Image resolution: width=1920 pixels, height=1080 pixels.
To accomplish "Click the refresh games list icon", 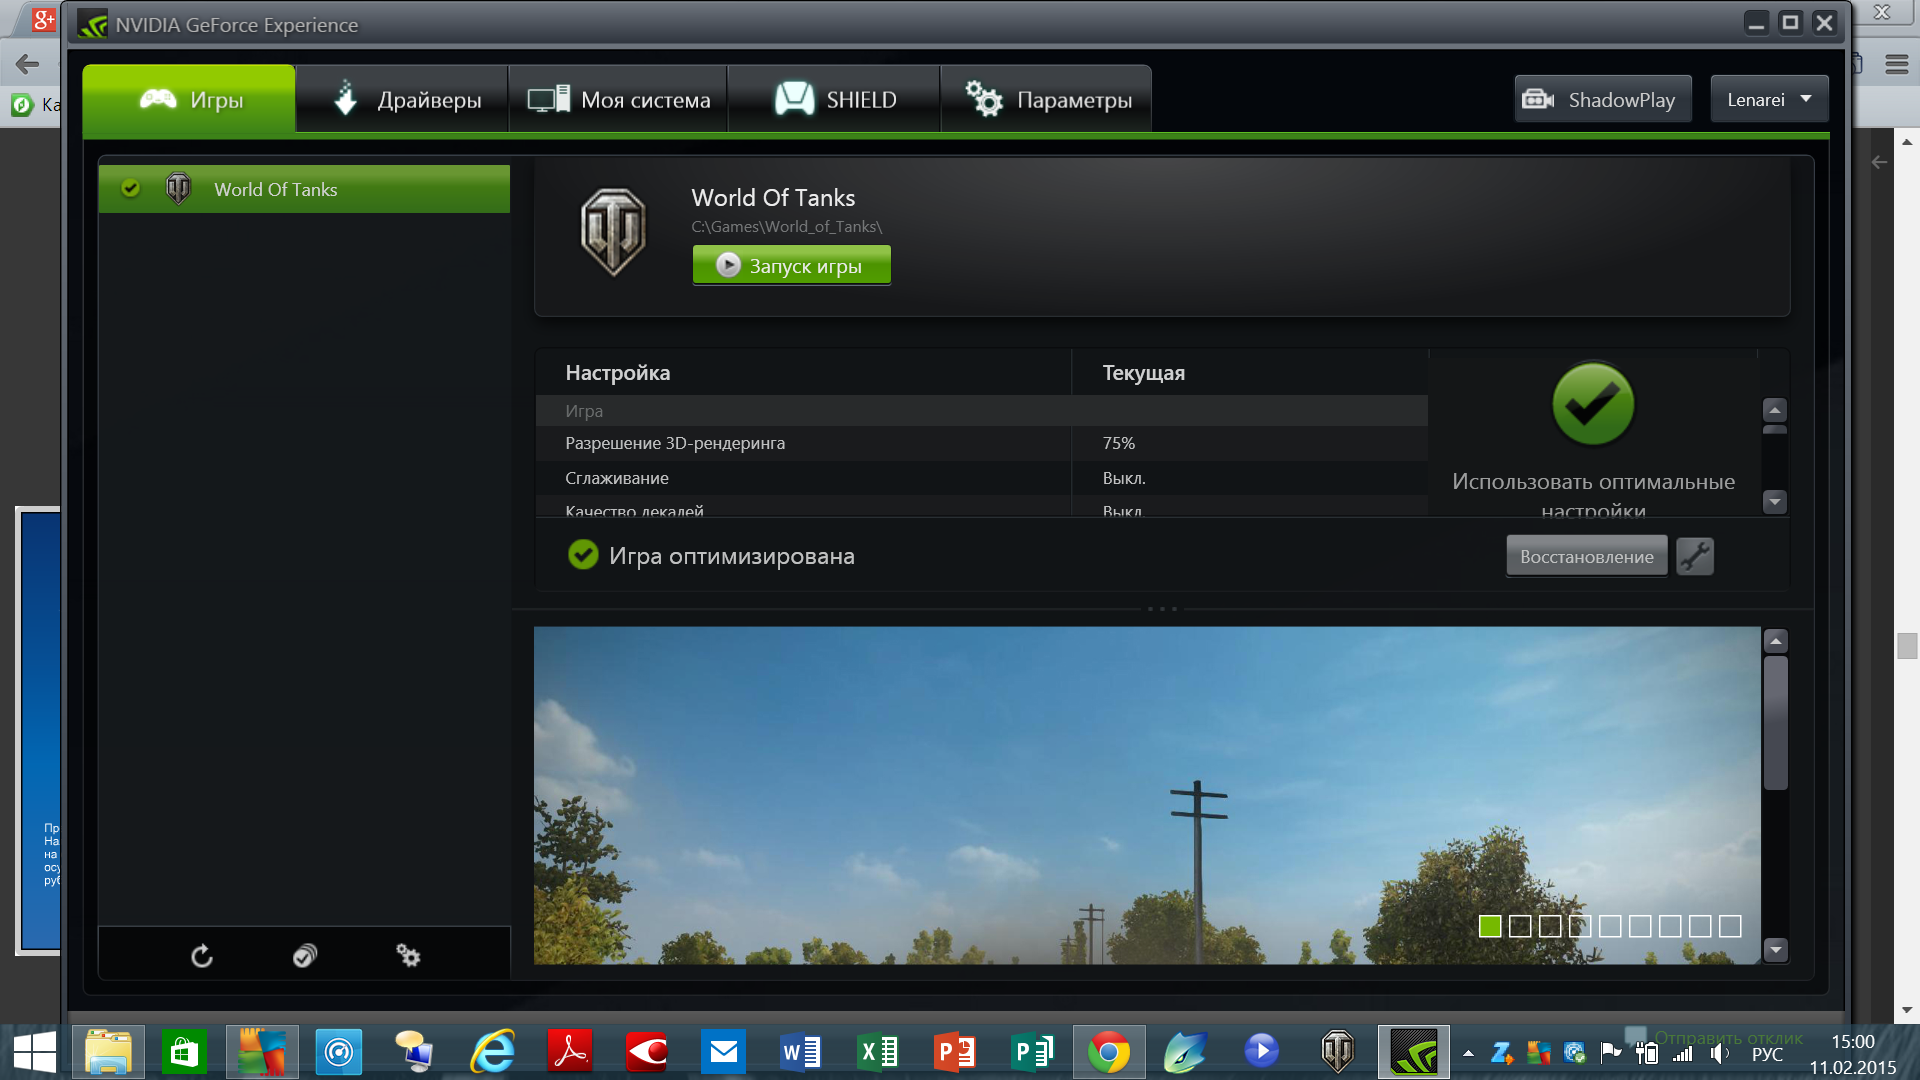I will point(202,956).
